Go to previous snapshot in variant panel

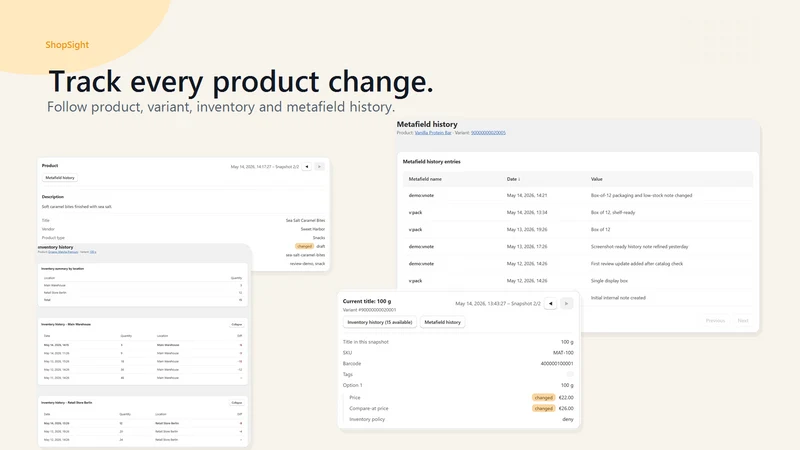tap(551, 304)
